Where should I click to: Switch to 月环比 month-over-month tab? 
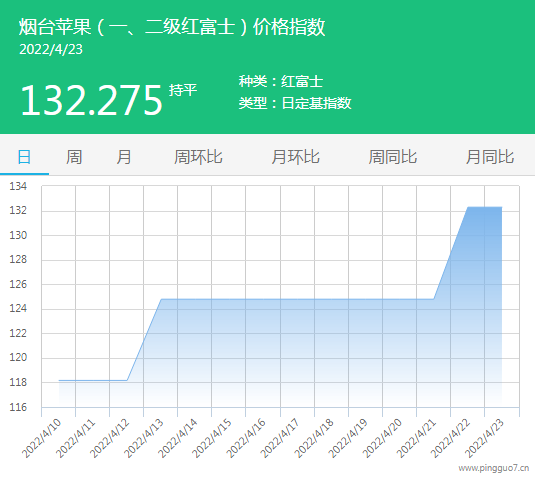tap(295, 157)
